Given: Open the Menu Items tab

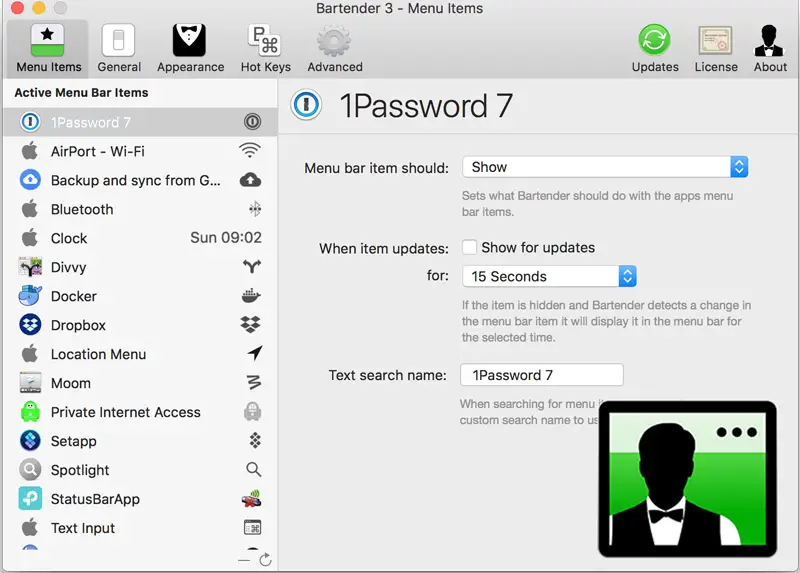Looking at the screenshot, I should 48,49.
